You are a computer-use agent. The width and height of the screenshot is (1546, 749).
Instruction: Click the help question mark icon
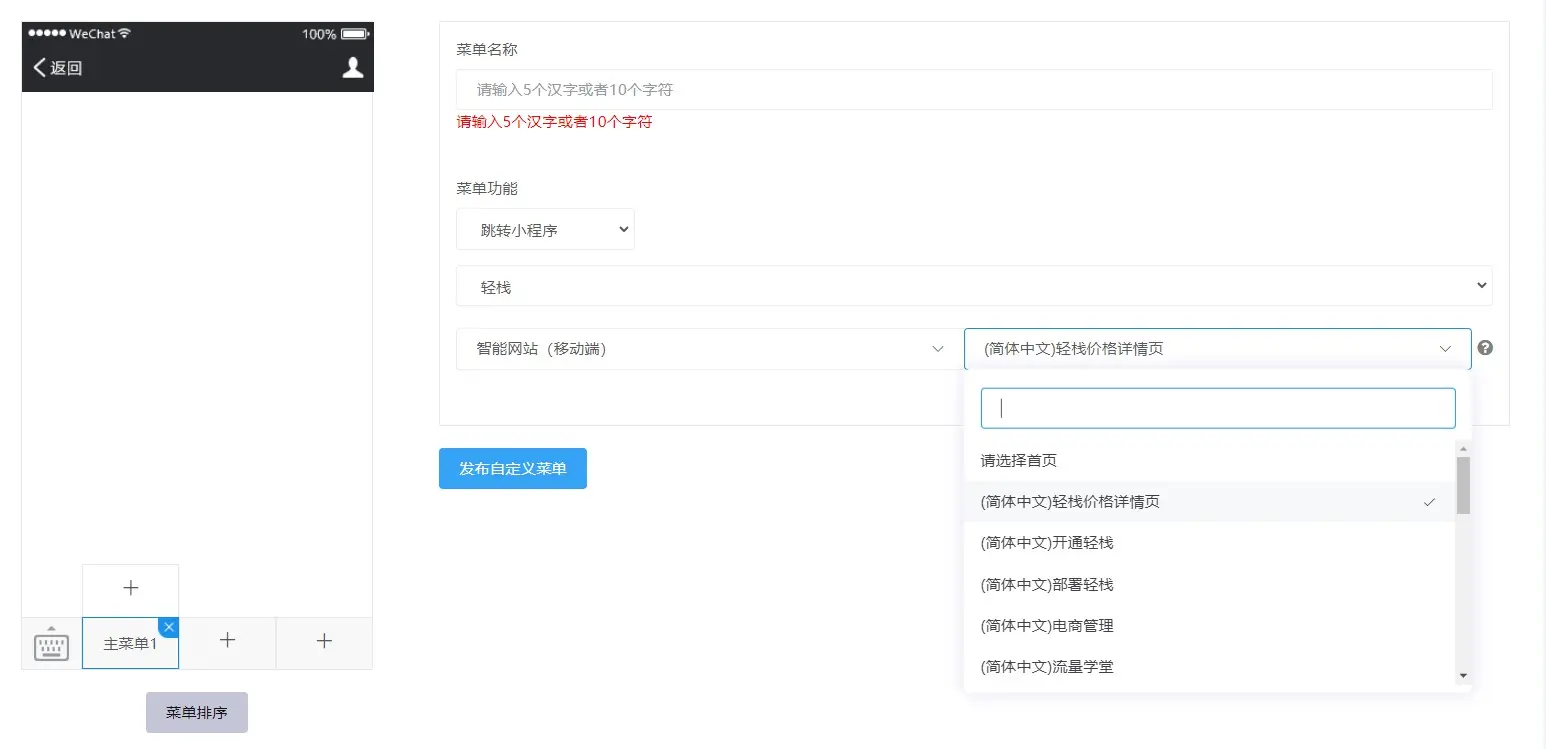click(x=1485, y=348)
